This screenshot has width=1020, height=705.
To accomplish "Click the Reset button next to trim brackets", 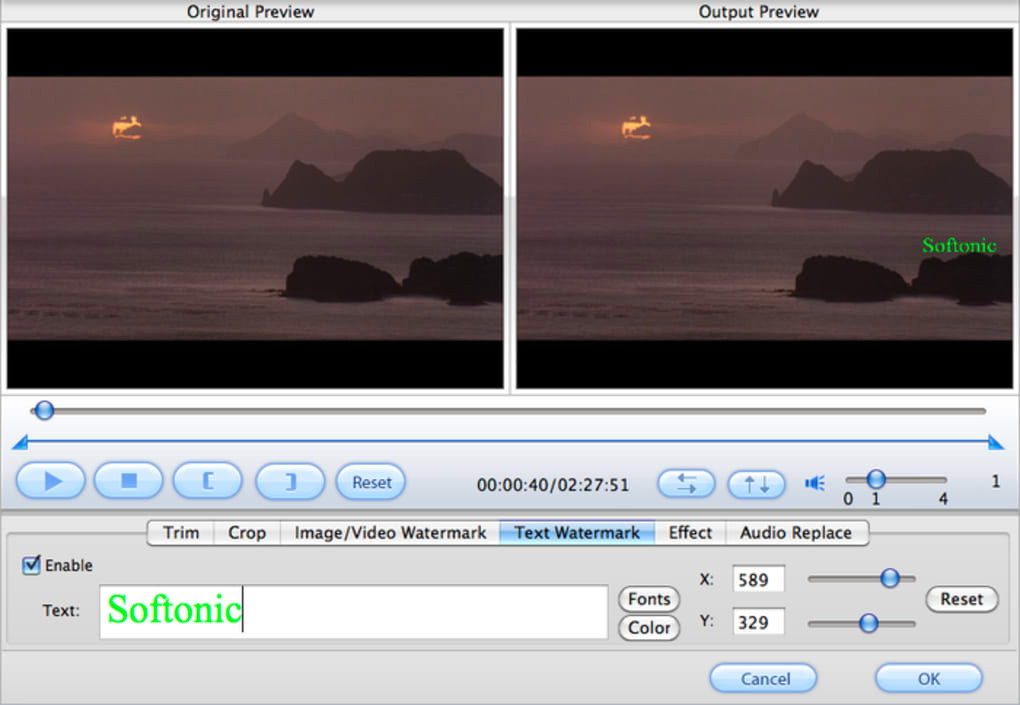I will 371,482.
